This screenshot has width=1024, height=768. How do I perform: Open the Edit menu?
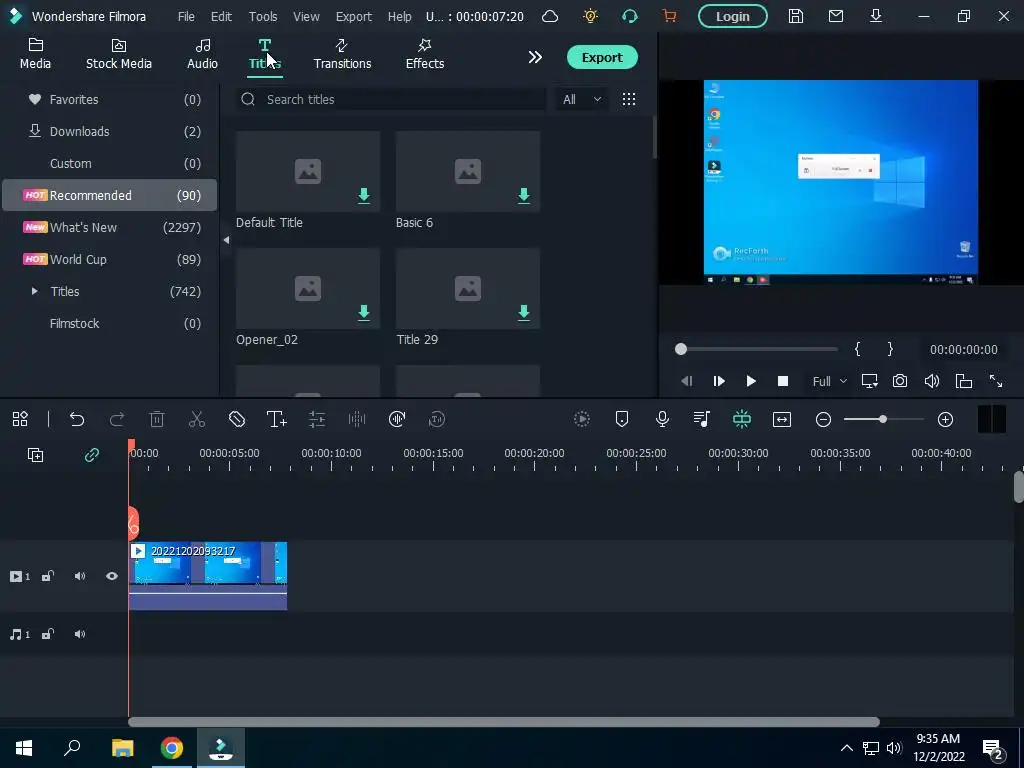(x=221, y=16)
